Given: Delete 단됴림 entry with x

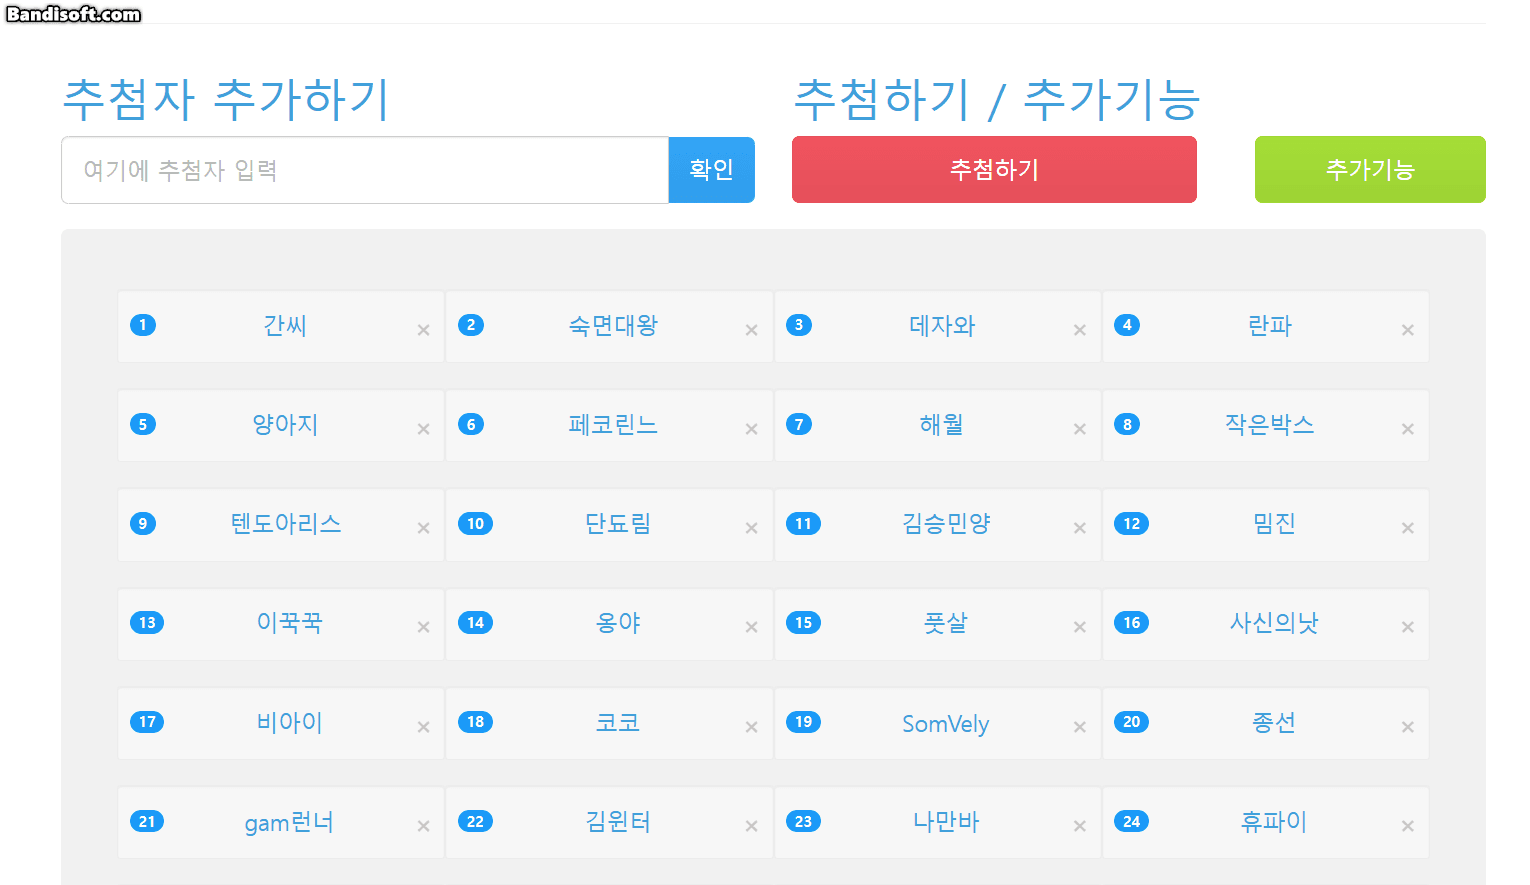Looking at the screenshot, I should (751, 528).
